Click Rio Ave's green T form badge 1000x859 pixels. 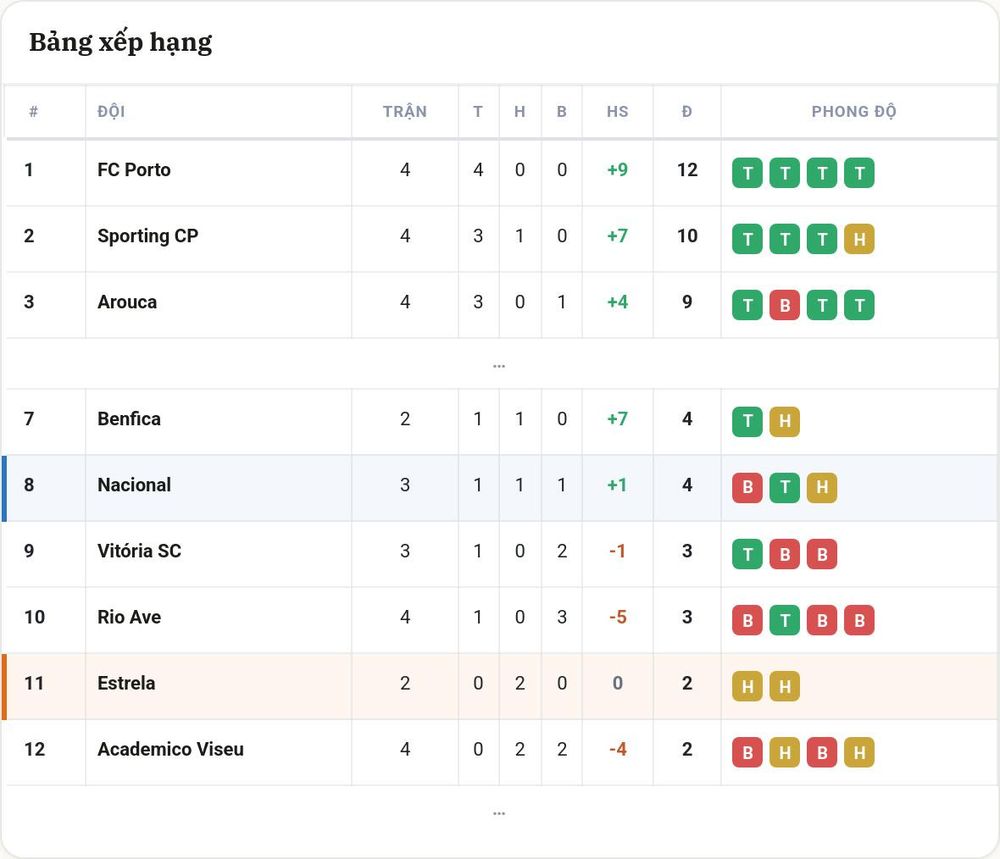tap(784, 620)
